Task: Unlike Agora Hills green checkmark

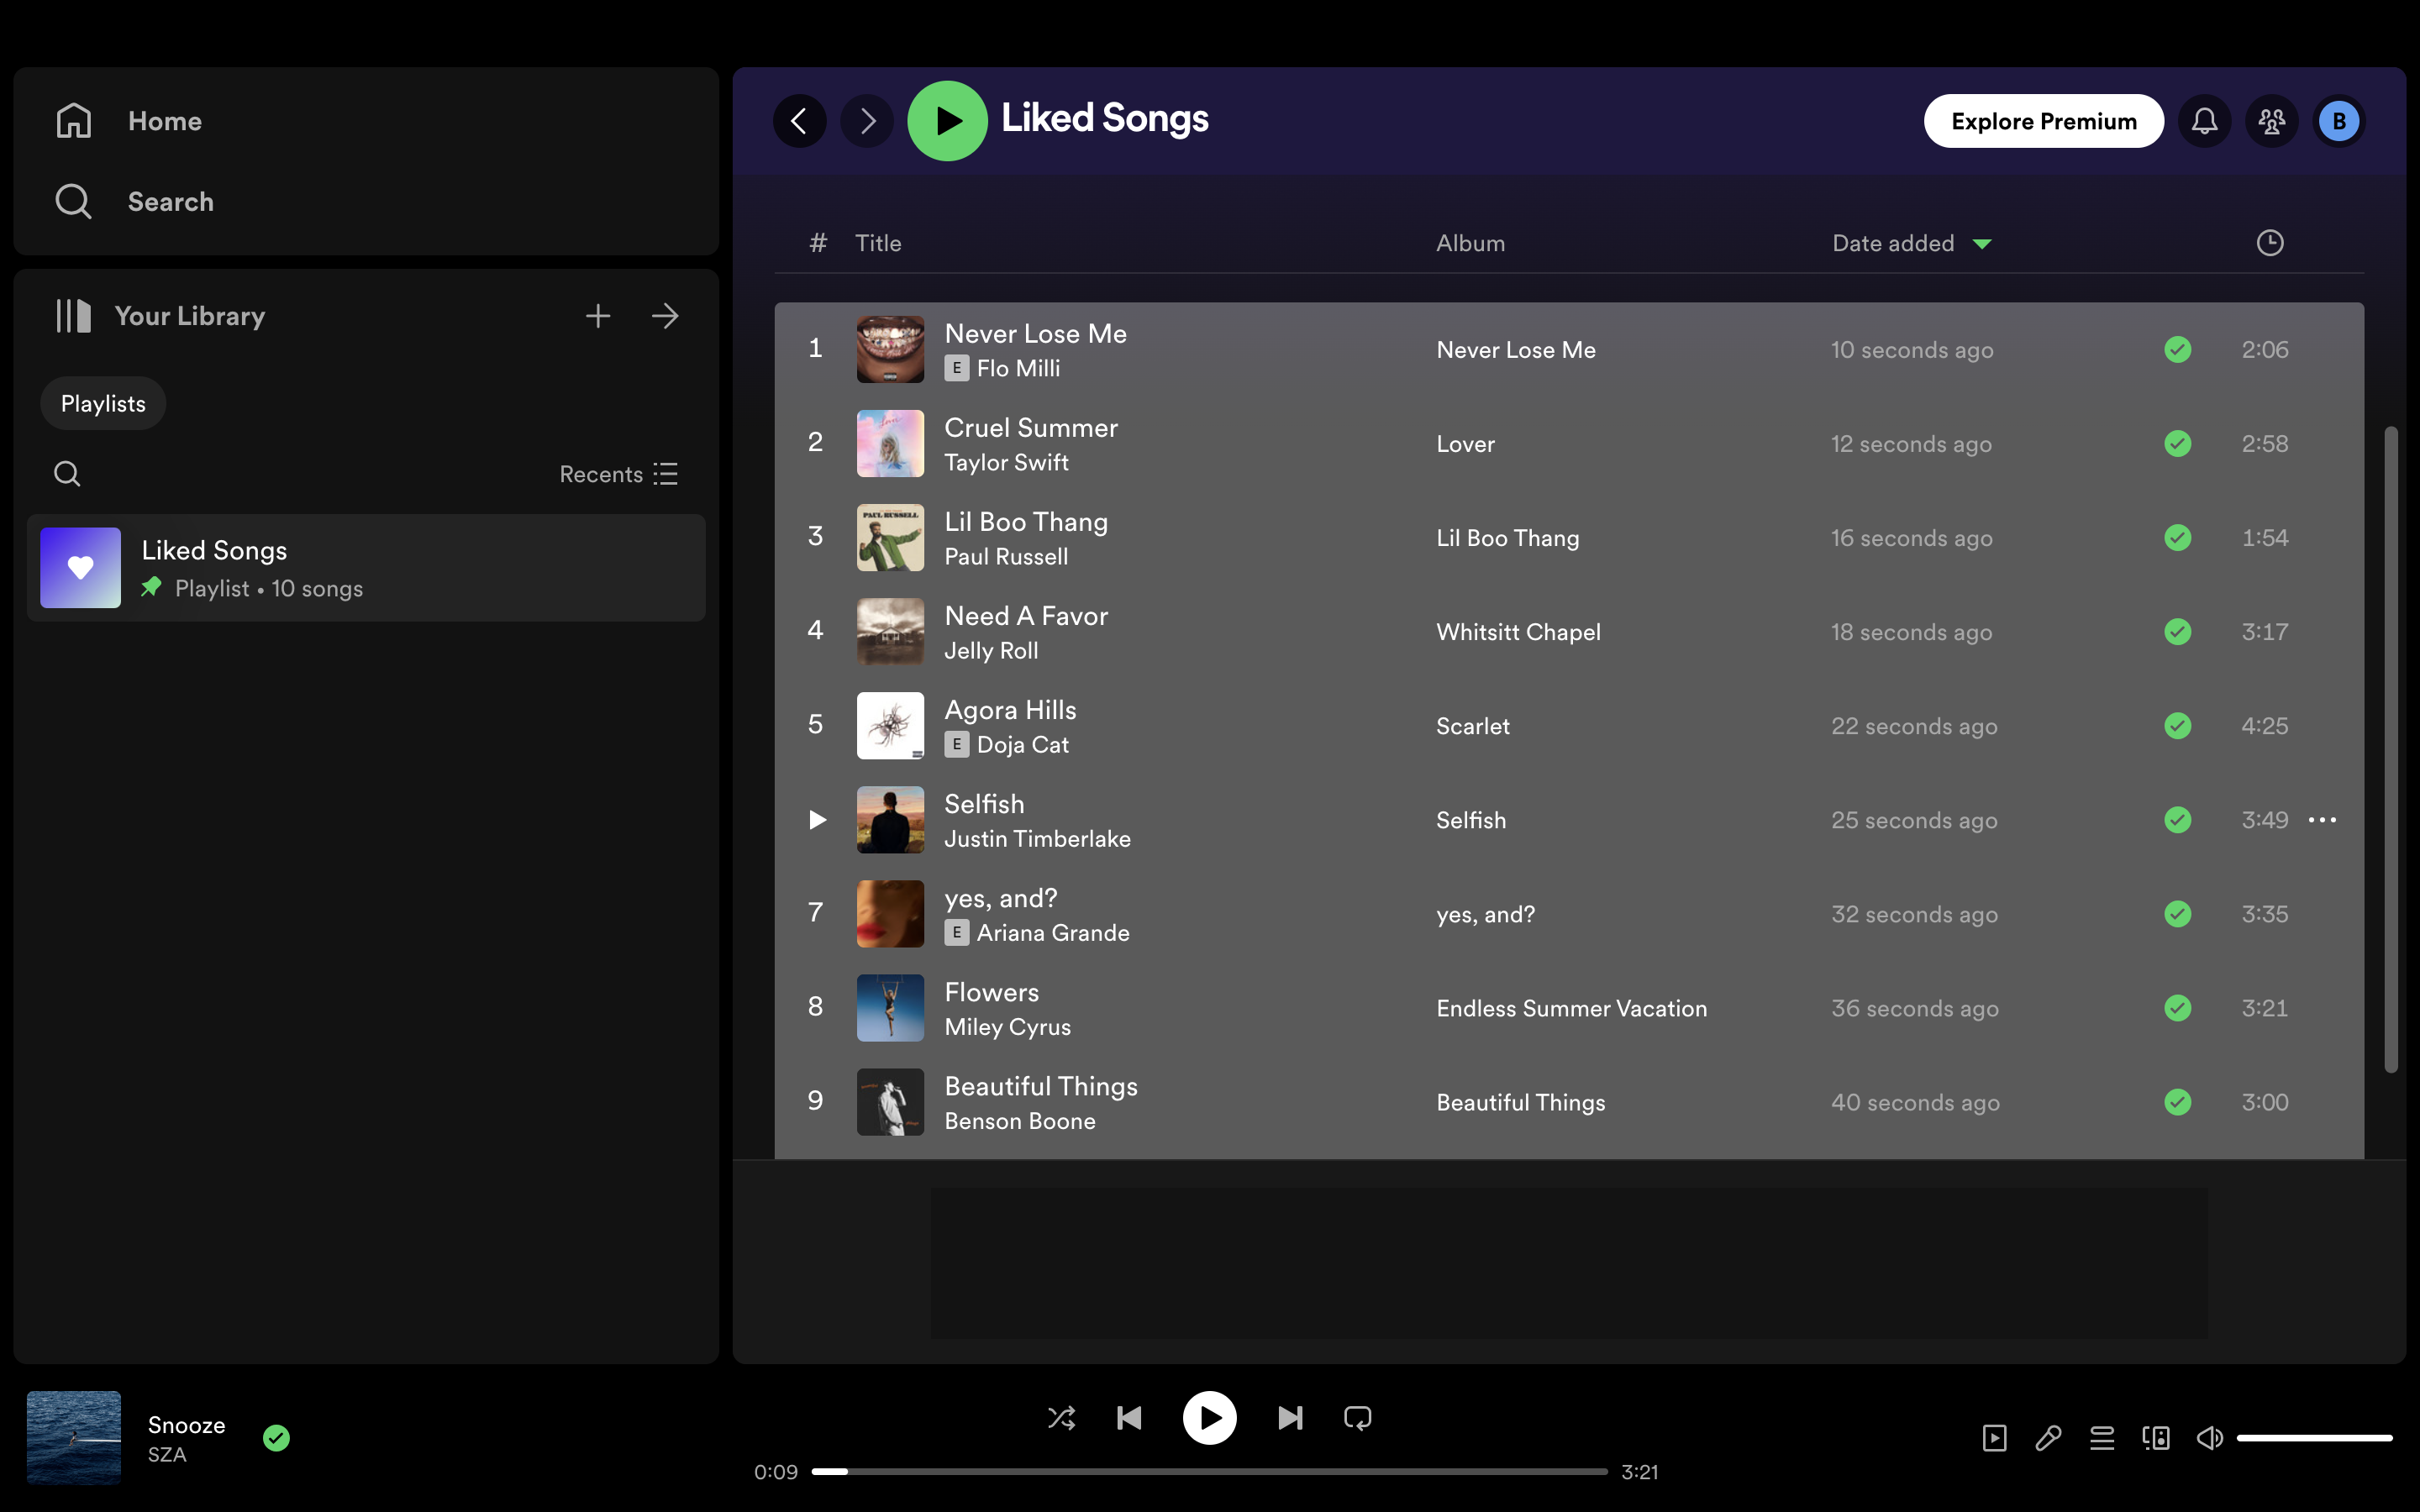Action: click(2177, 725)
